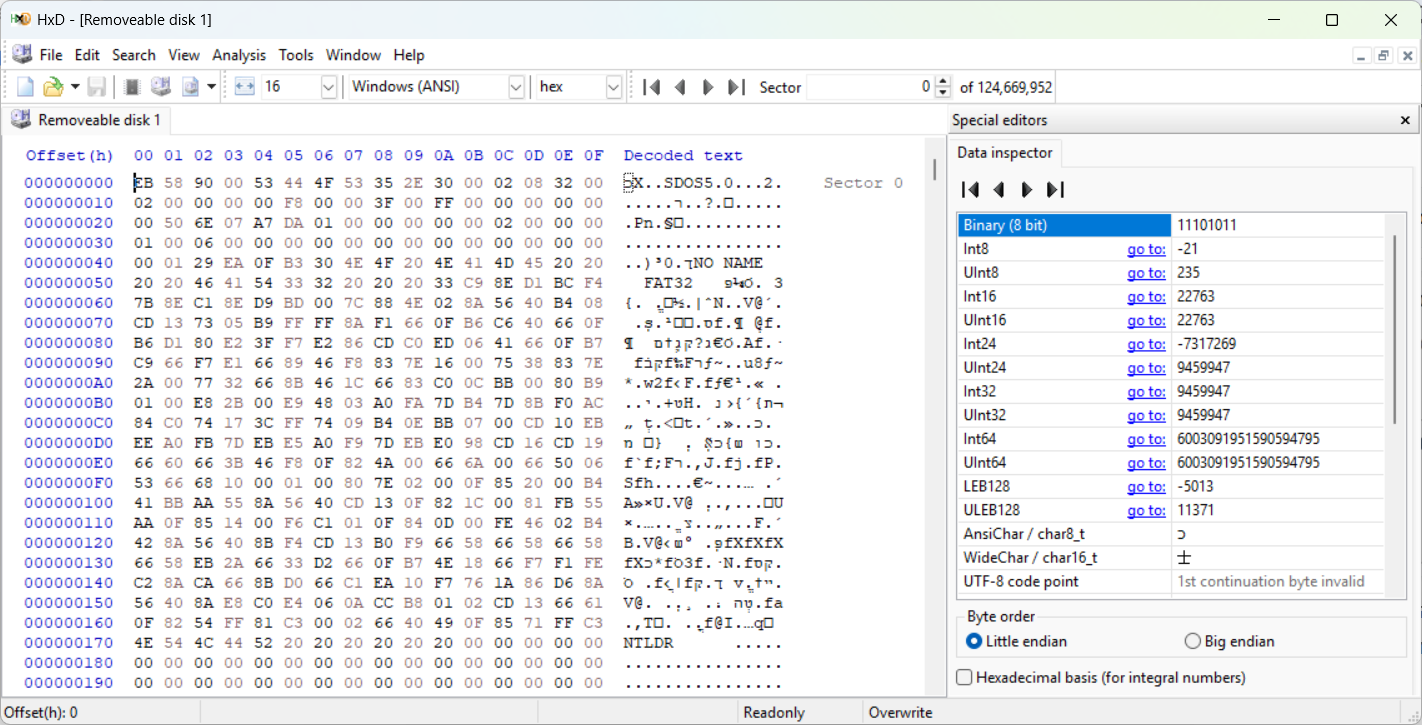Click the Open disk icon

click(x=160, y=87)
